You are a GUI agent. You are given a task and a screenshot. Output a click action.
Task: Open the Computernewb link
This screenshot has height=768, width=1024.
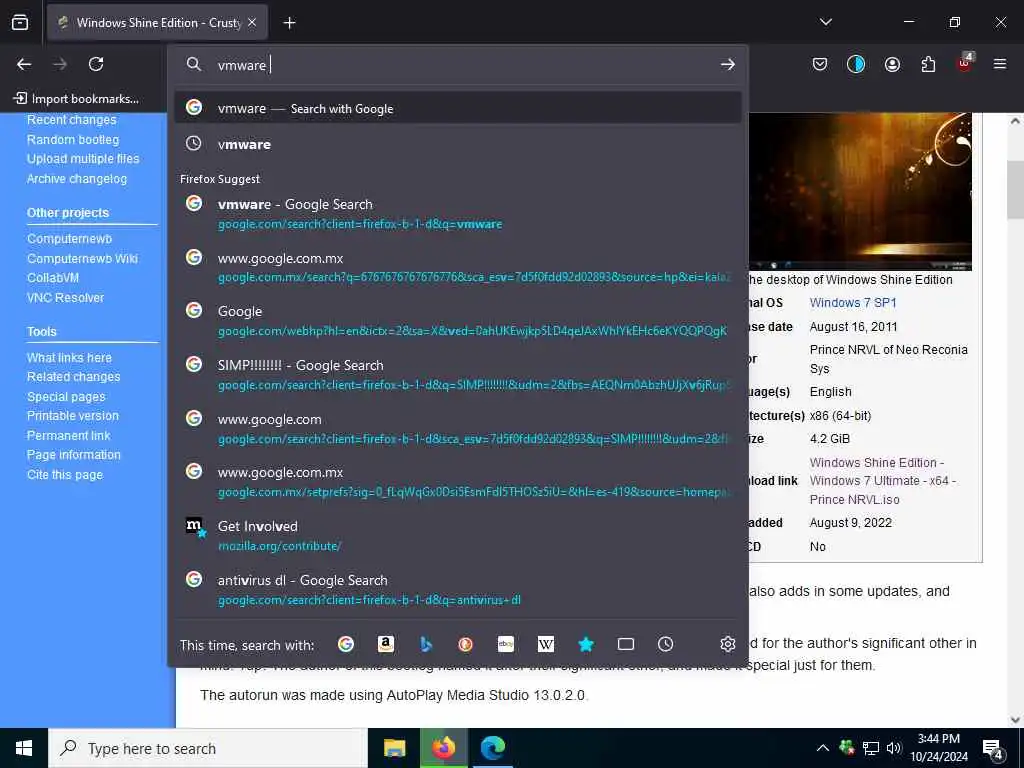(x=69, y=238)
